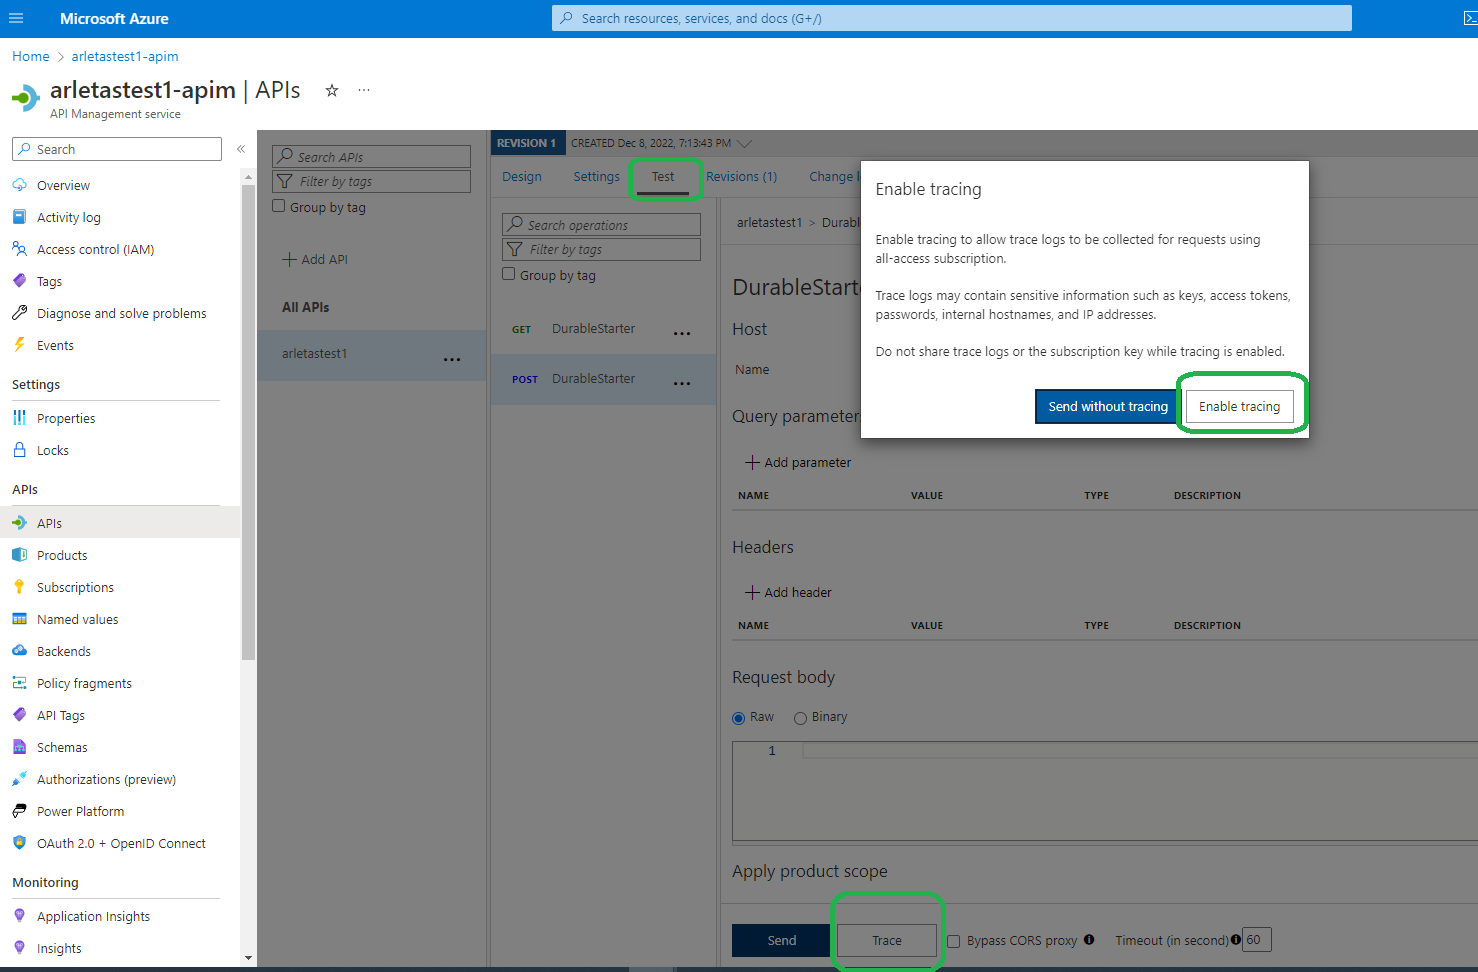Click the Properties bars icon
The width and height of the screenshot is (1478, 972).
[x=19, y=418]
